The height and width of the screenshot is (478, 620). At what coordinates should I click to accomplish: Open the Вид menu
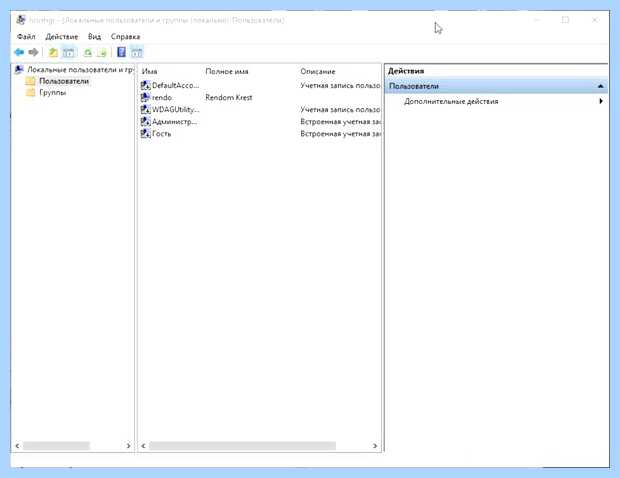tap(95, 36)
